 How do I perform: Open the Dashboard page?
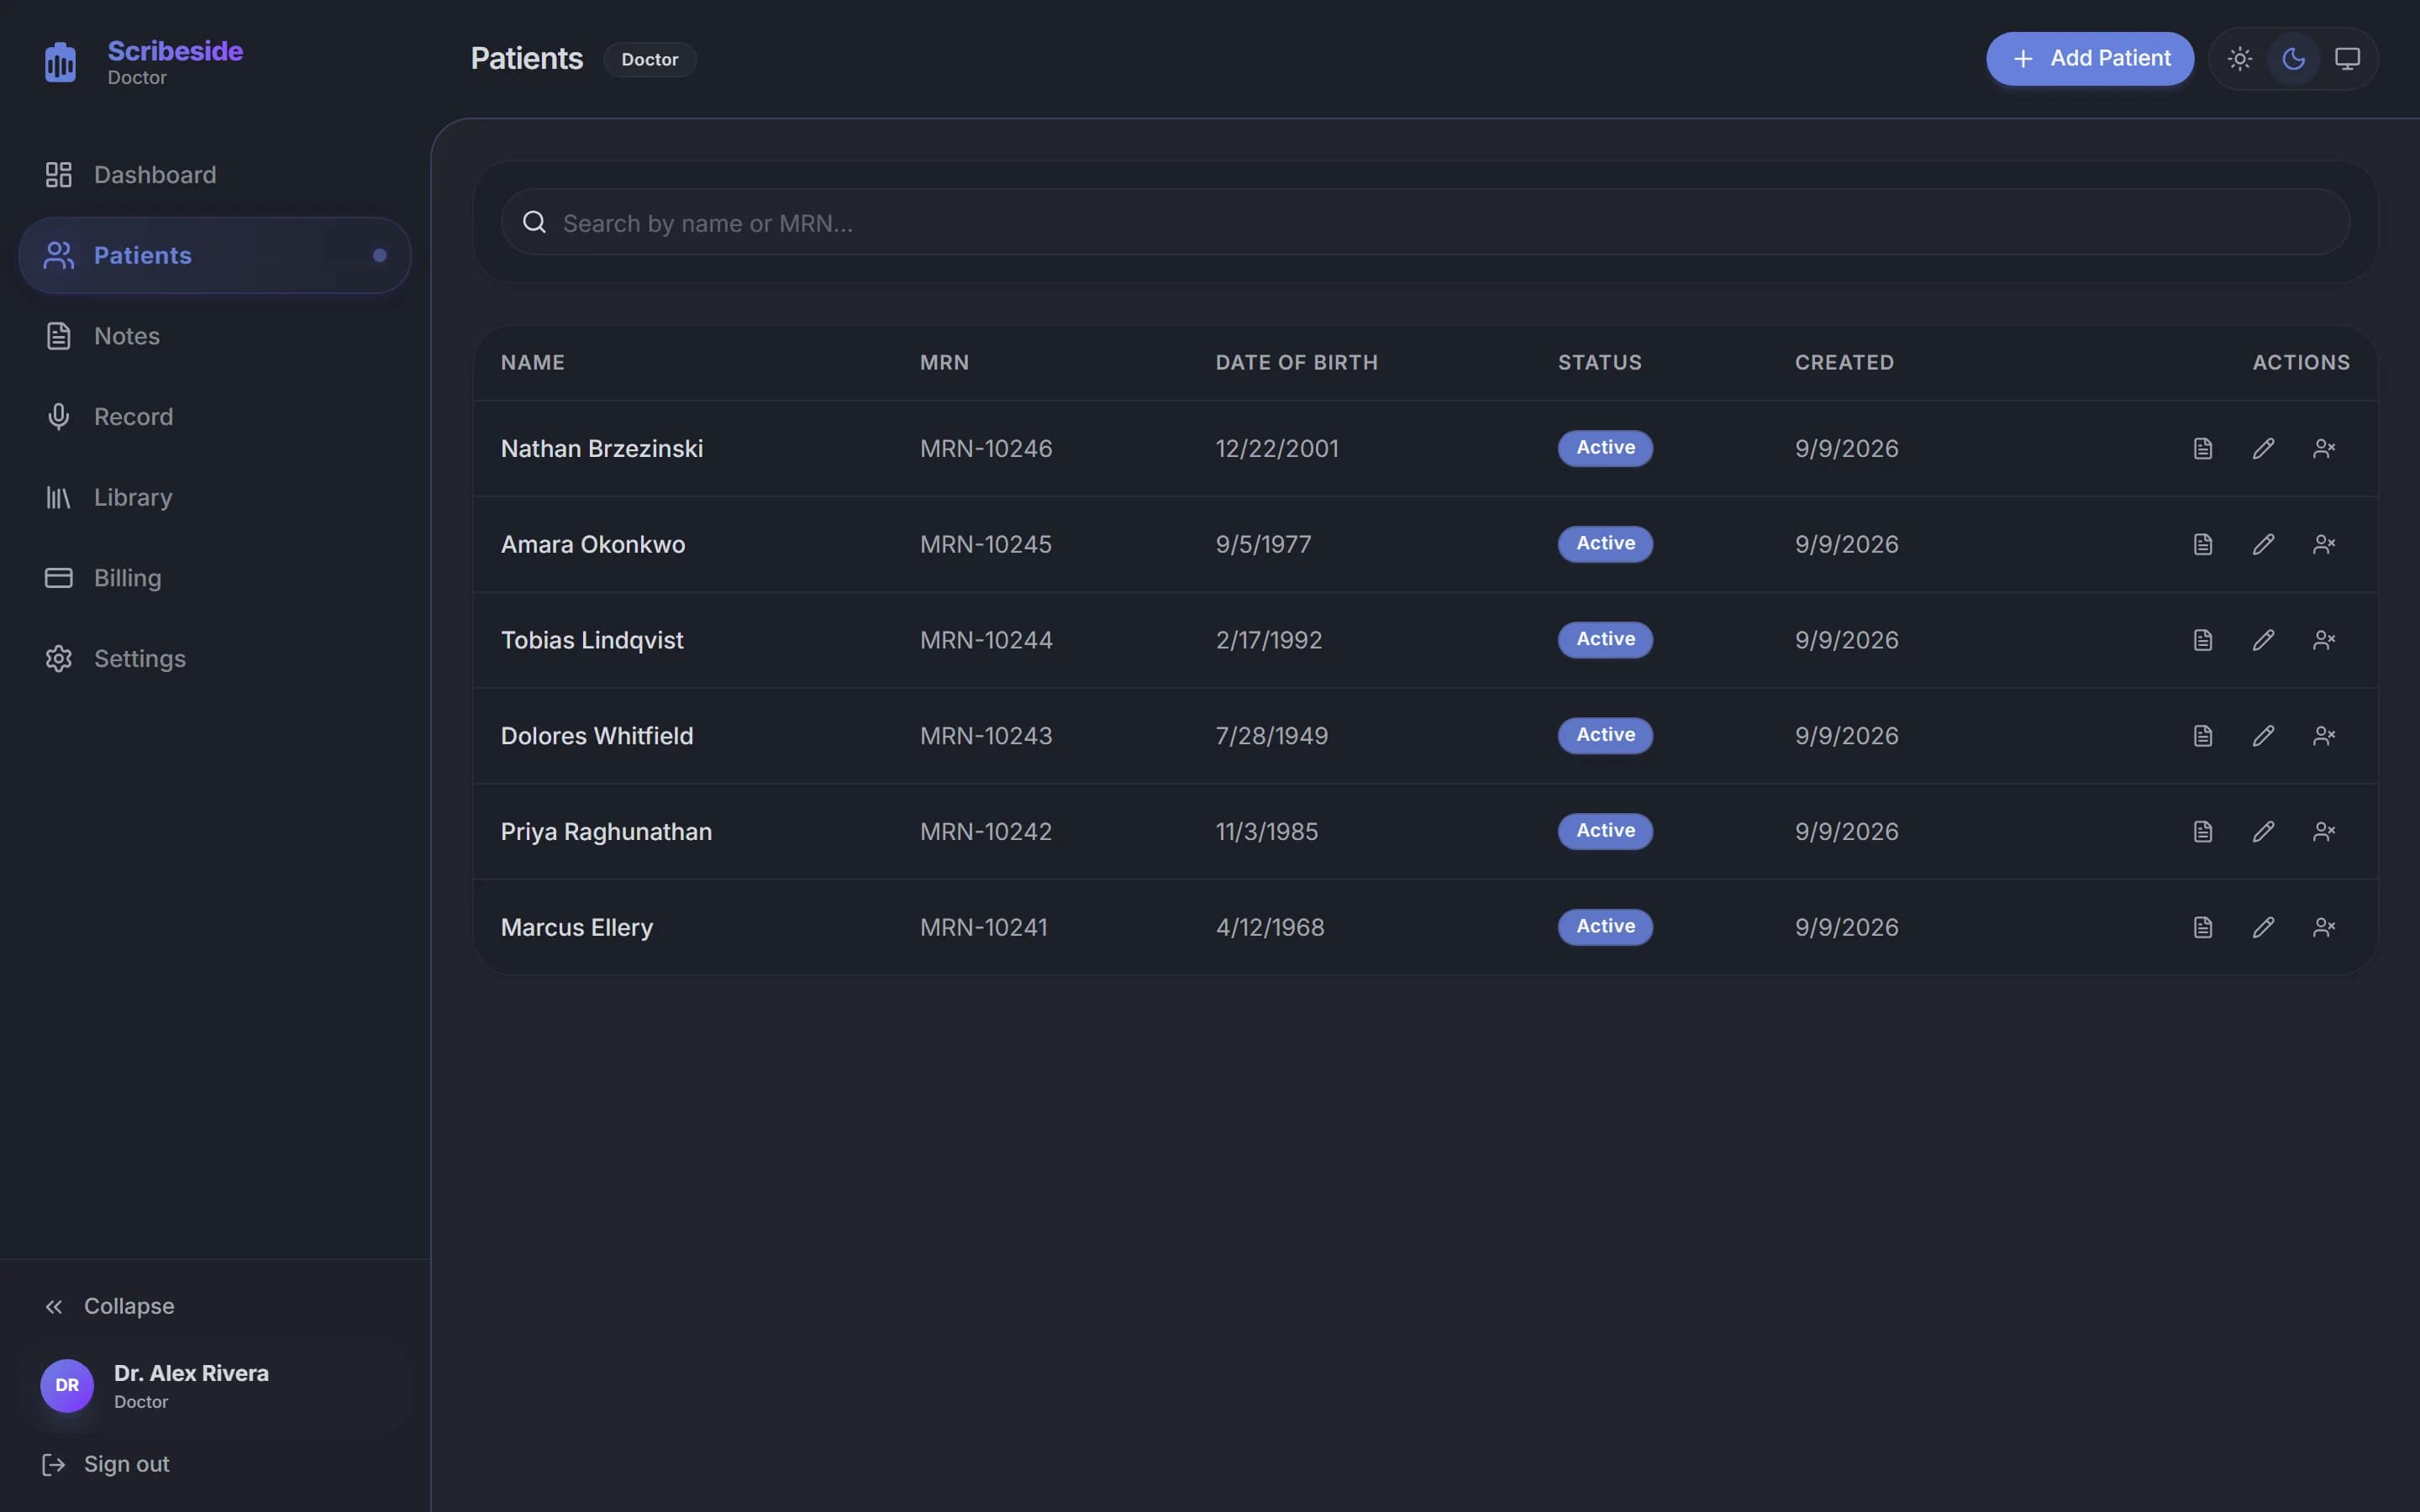coord(215,175)
